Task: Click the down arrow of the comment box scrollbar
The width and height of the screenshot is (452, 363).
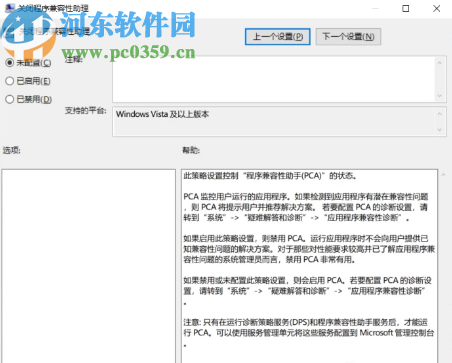Action: pyautogui.click(x=440, y=96)
